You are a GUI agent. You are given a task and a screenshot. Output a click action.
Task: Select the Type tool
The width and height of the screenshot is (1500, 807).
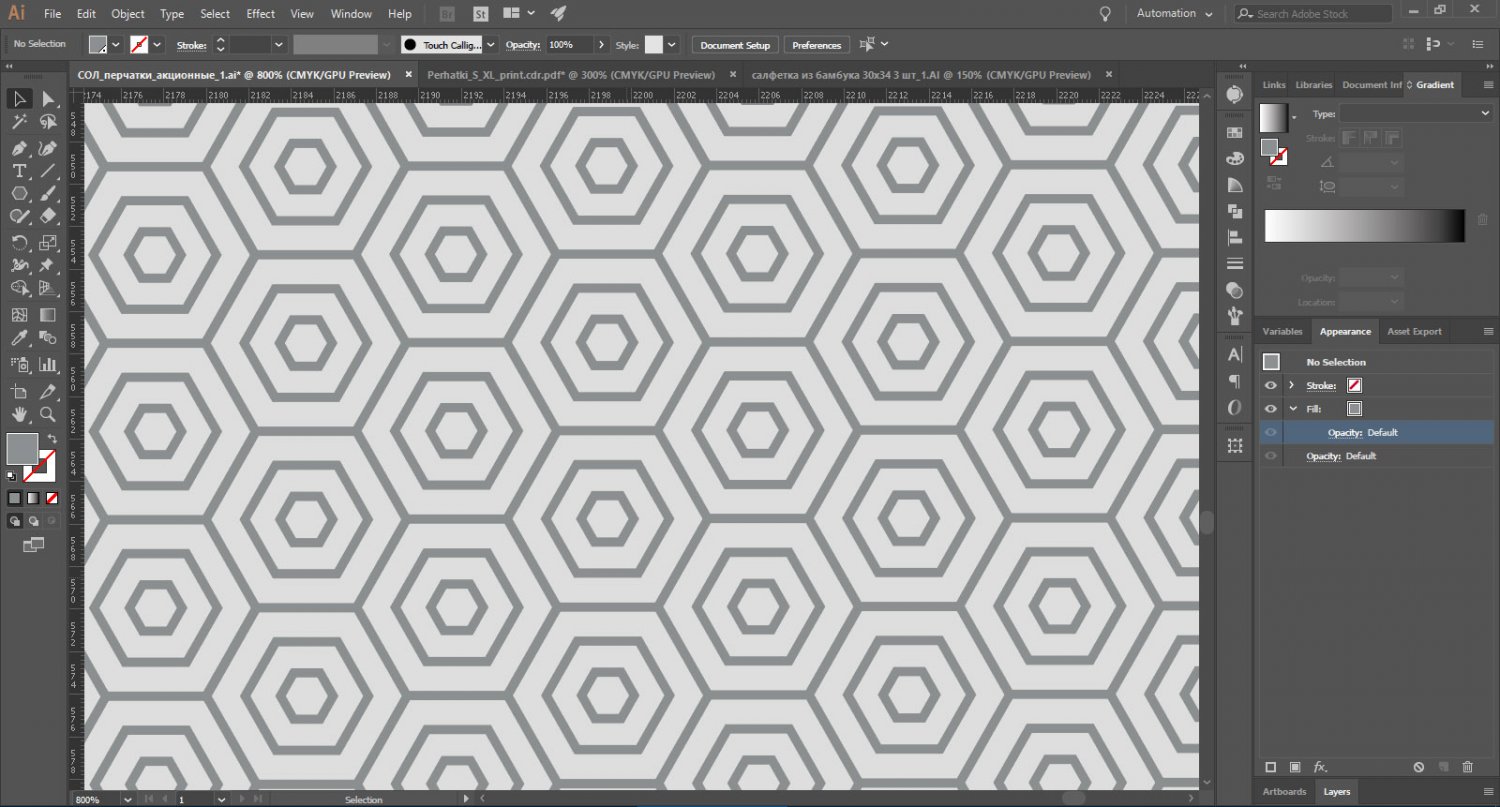click(19, 171)
